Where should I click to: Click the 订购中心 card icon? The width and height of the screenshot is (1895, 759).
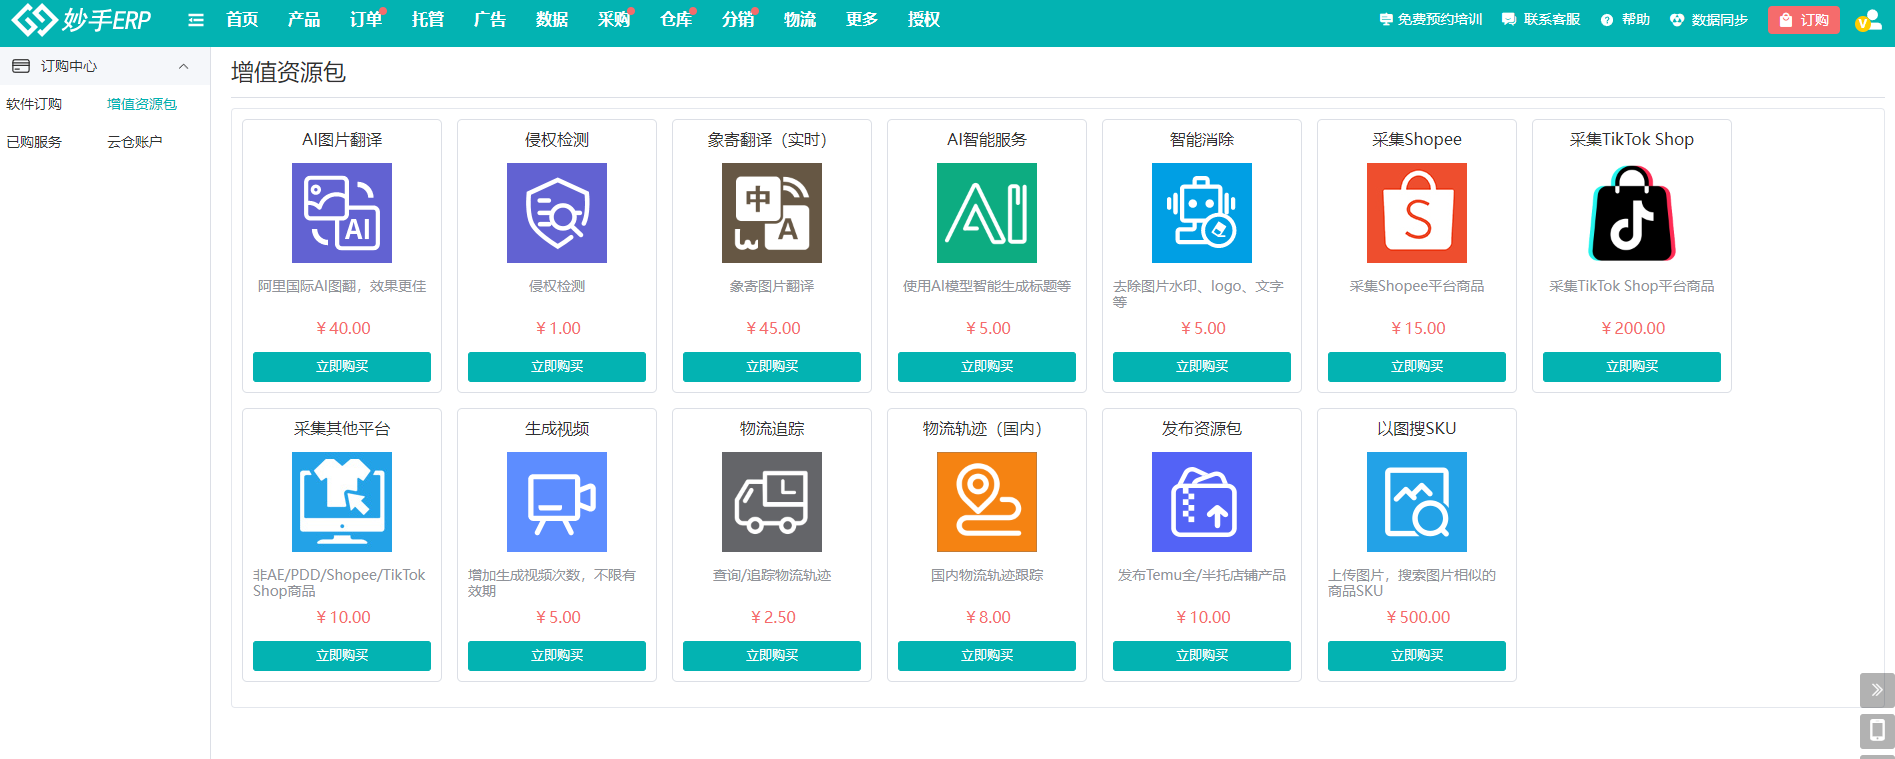point(21,66)
